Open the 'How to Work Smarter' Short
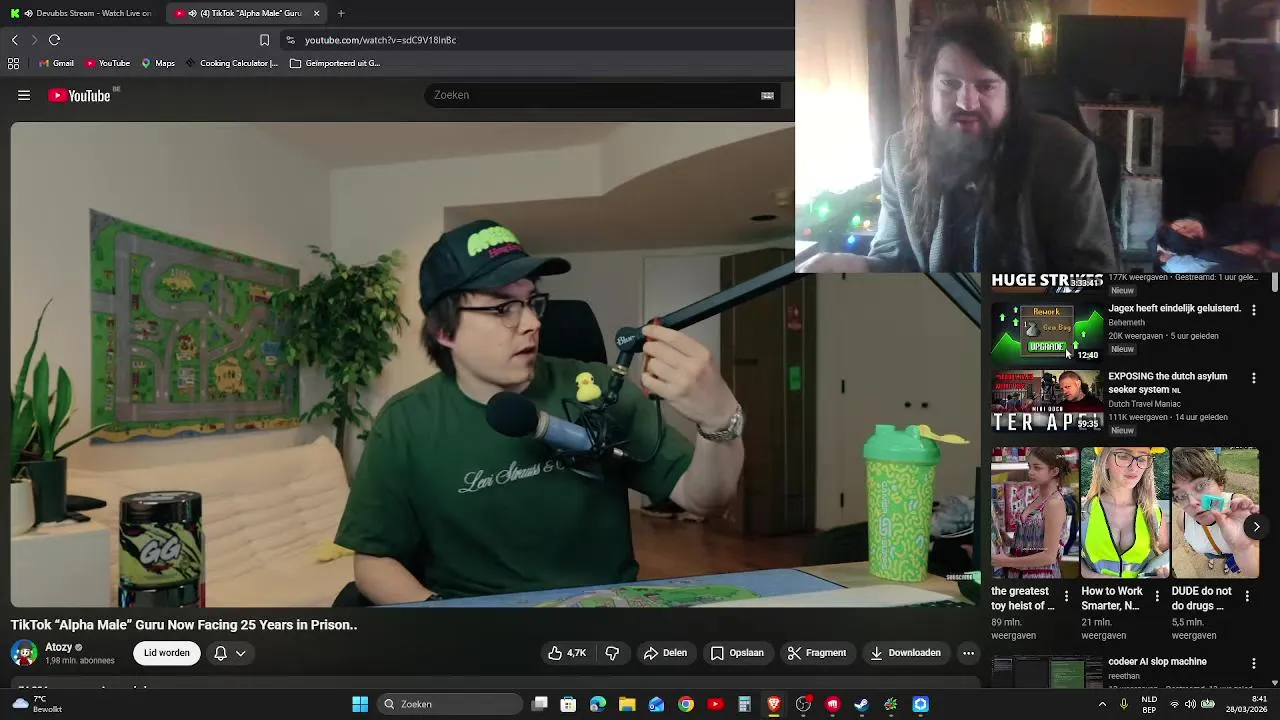This screenshot has width=1280, height=720. pos(1125,513)
